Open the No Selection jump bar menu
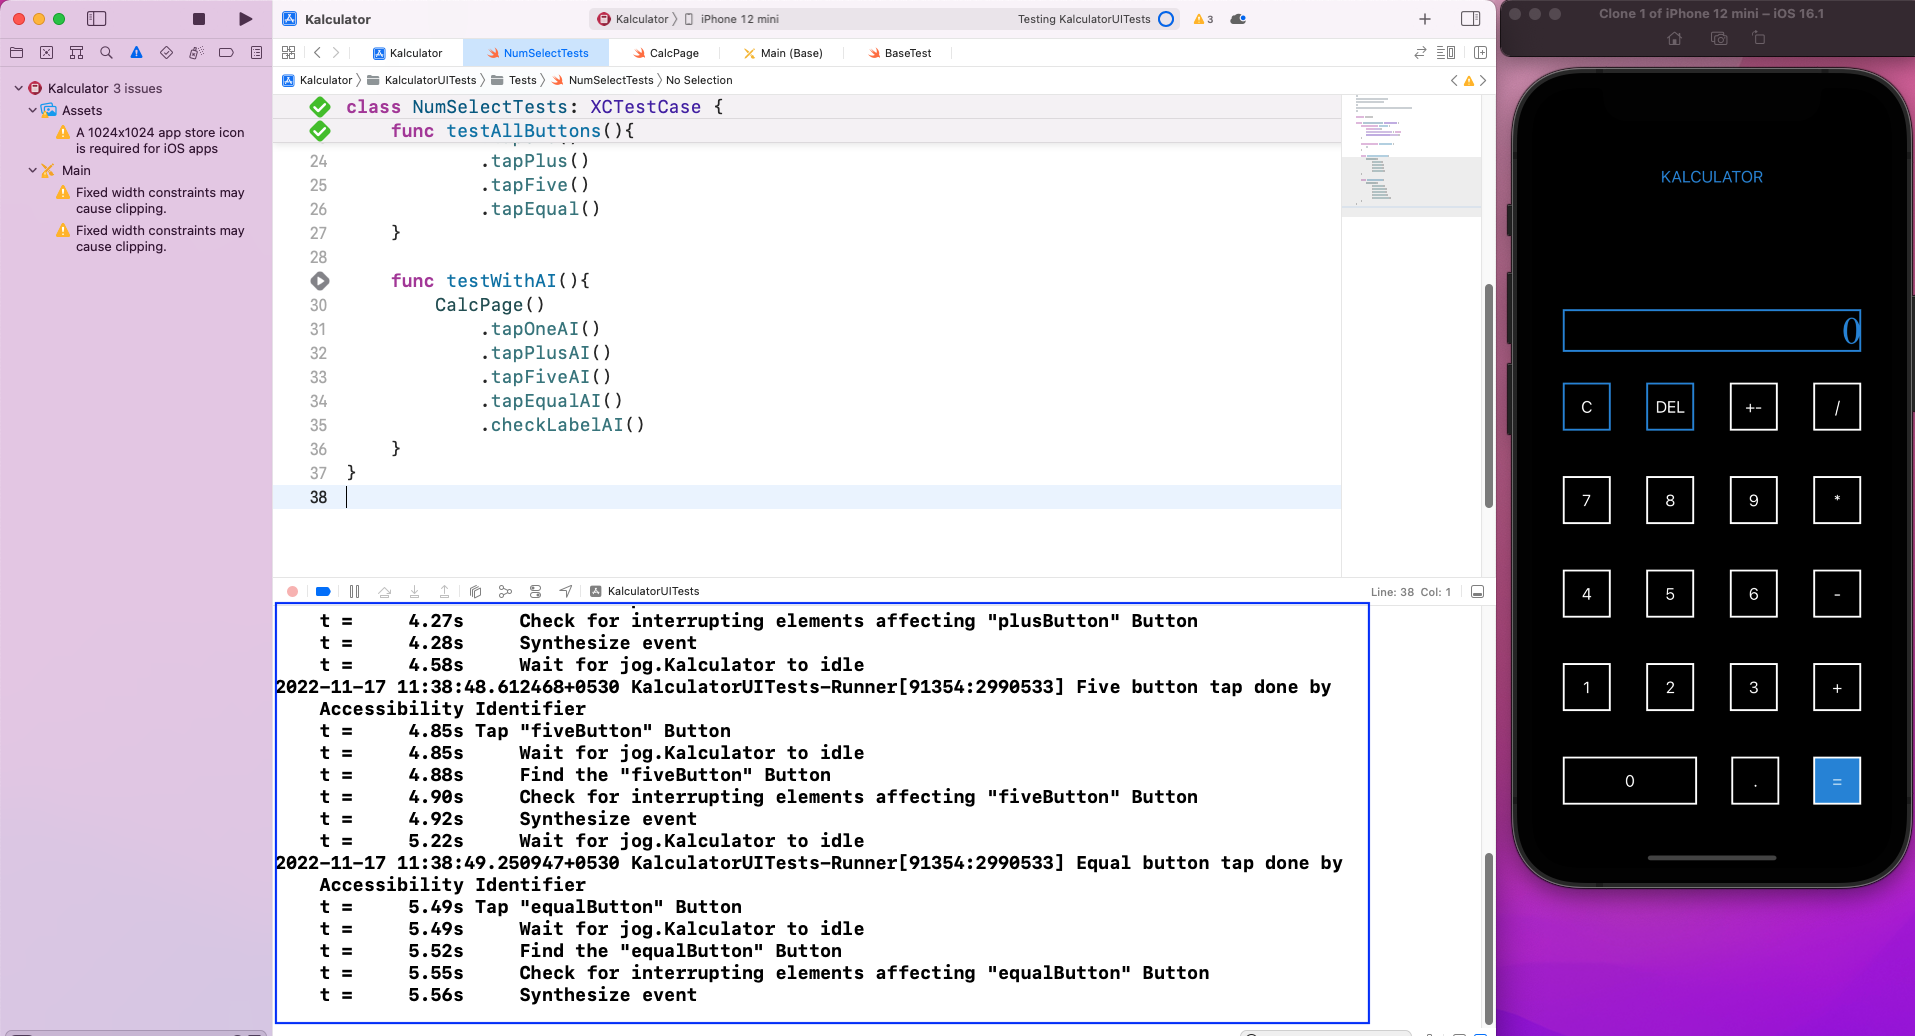The image size is (1915, 1036). [699, 80]
